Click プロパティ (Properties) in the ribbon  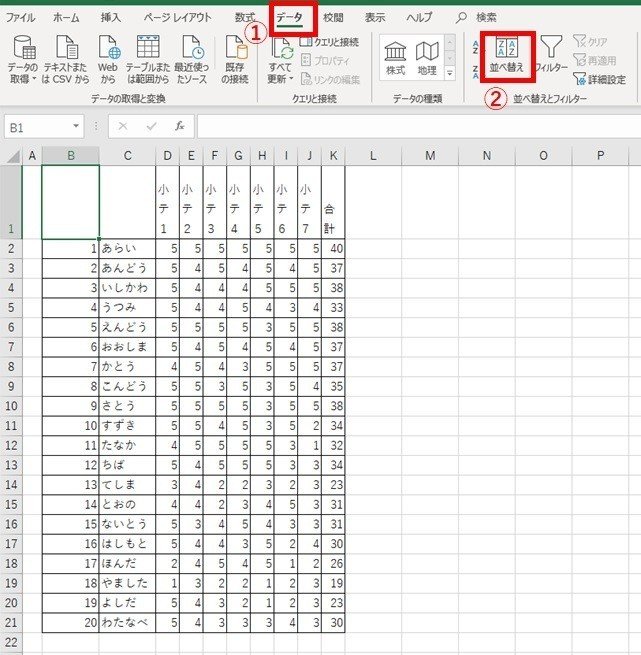click(326, 61)
